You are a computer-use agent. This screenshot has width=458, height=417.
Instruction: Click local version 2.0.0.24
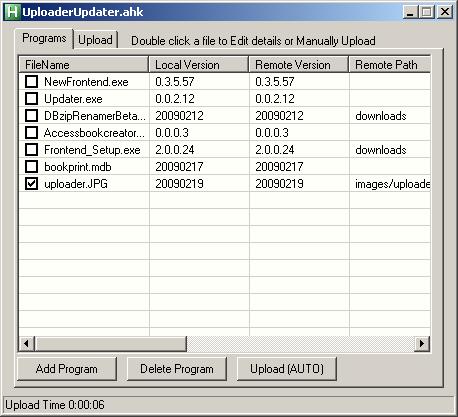174,150
